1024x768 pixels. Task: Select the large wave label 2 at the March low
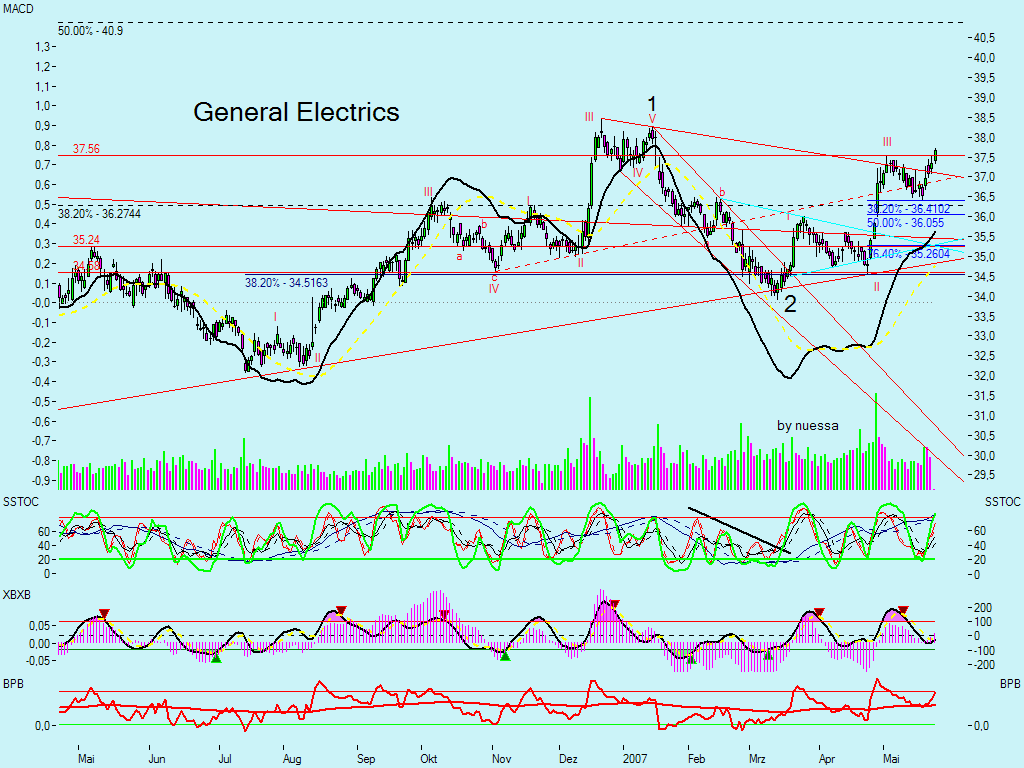[790, 305]
